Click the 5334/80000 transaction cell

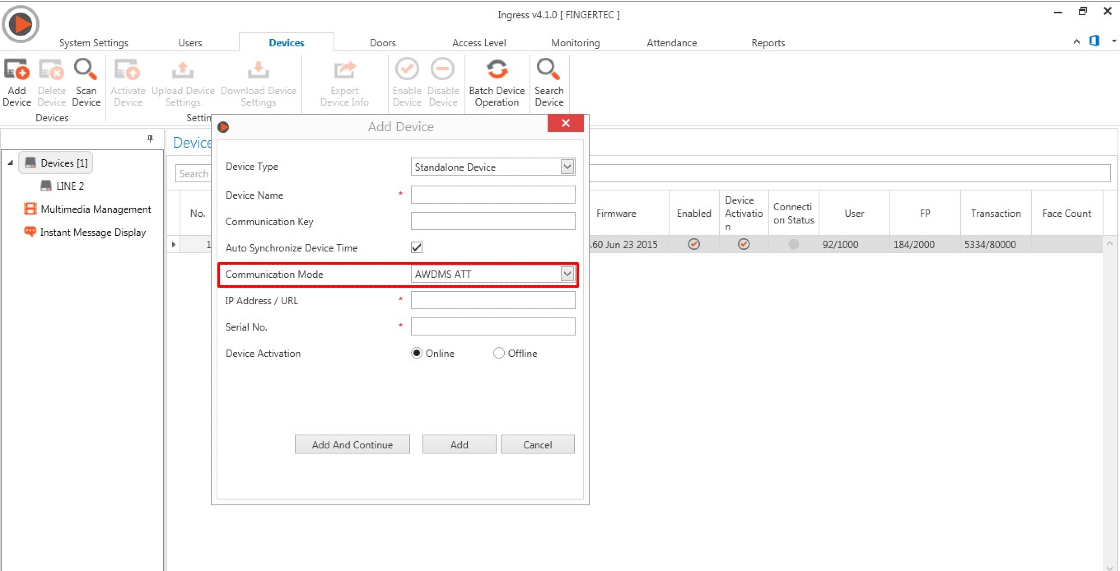tap(996, 244)
